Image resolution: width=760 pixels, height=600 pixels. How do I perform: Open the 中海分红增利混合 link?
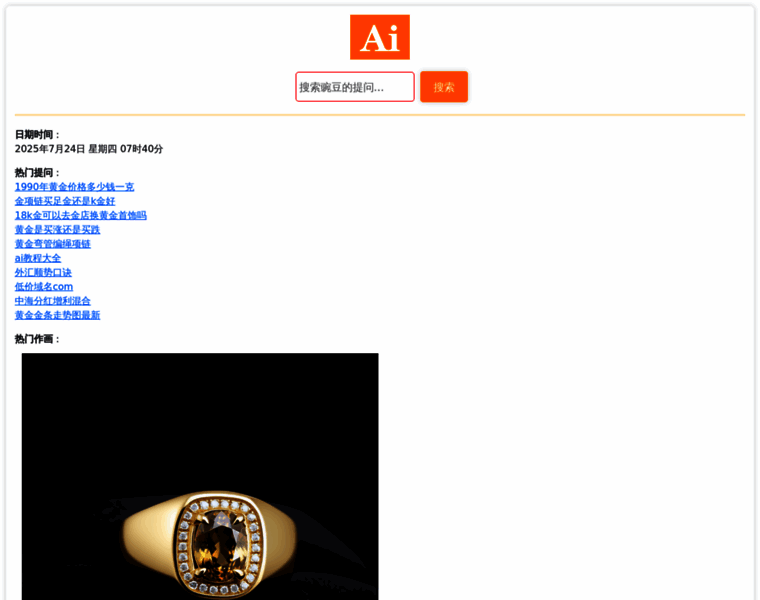[52, 301]
